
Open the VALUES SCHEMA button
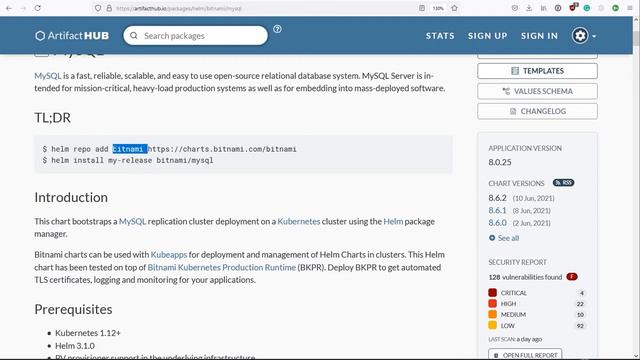537,91
